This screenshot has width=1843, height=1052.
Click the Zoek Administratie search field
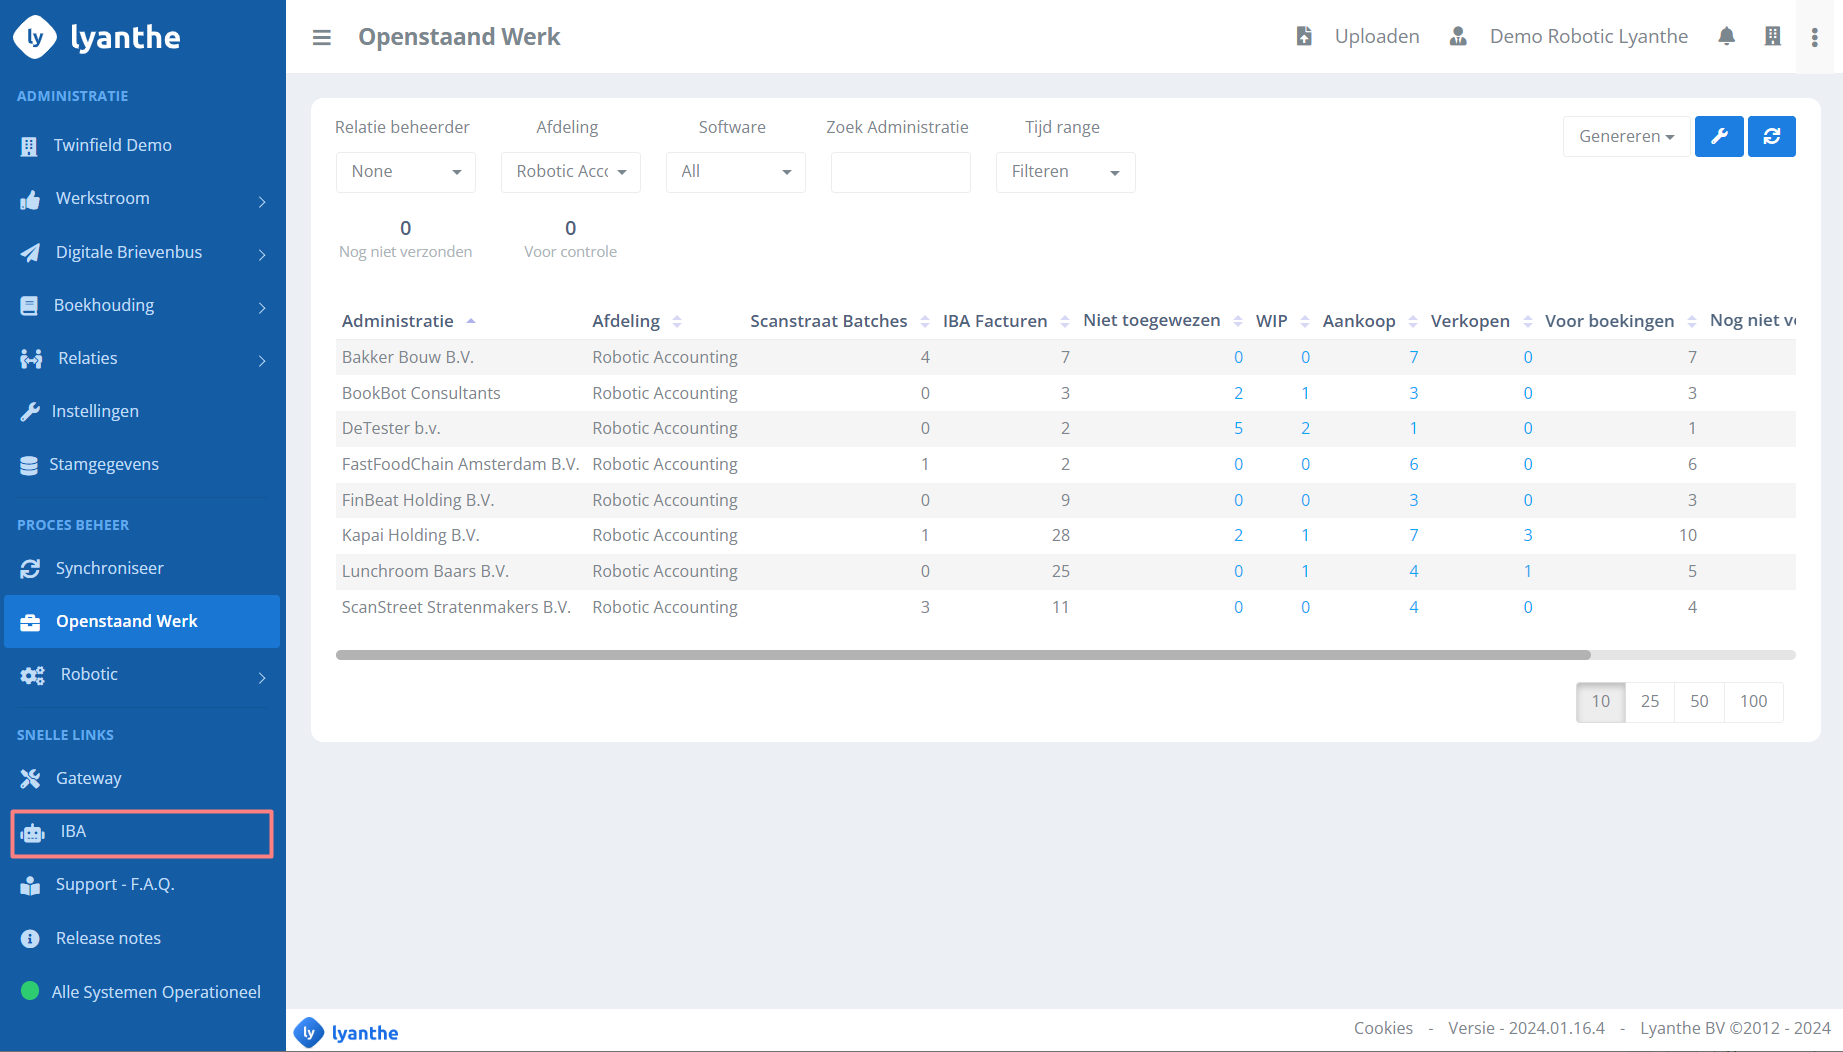(900, 172)
